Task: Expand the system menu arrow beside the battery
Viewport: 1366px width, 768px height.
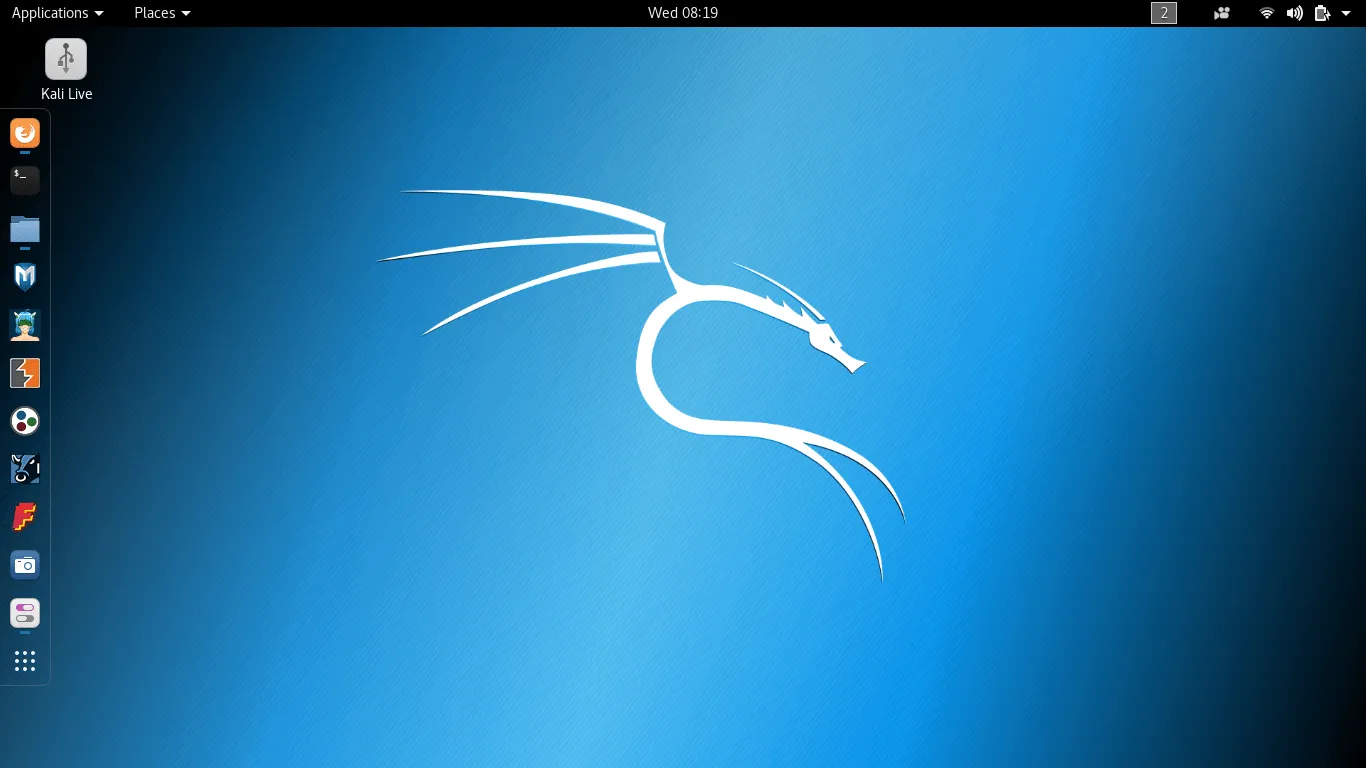Action: 1346,13
